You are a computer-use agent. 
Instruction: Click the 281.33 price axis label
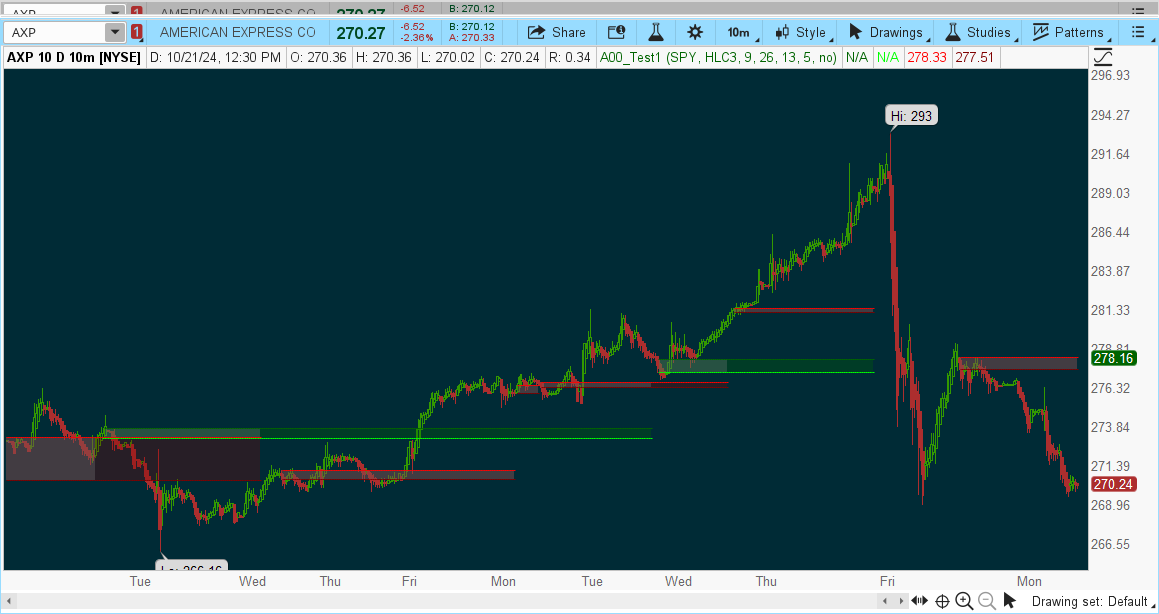[1111, 310]
